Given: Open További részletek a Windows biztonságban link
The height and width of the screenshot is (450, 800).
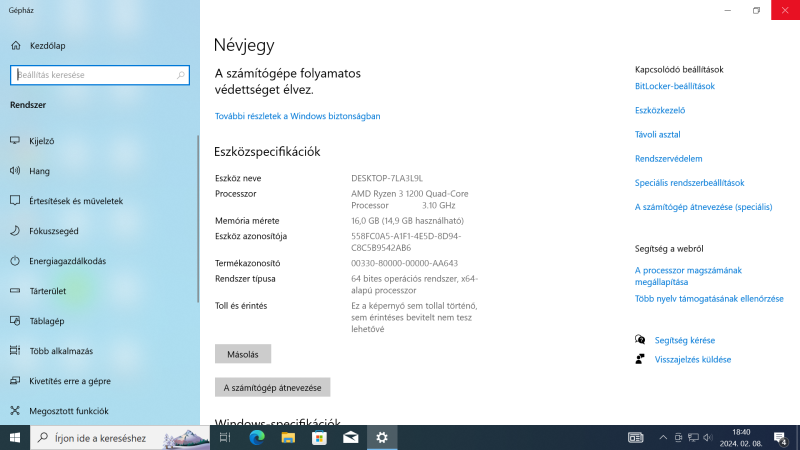Looking at the screenshot, I should tap(297, 116).
